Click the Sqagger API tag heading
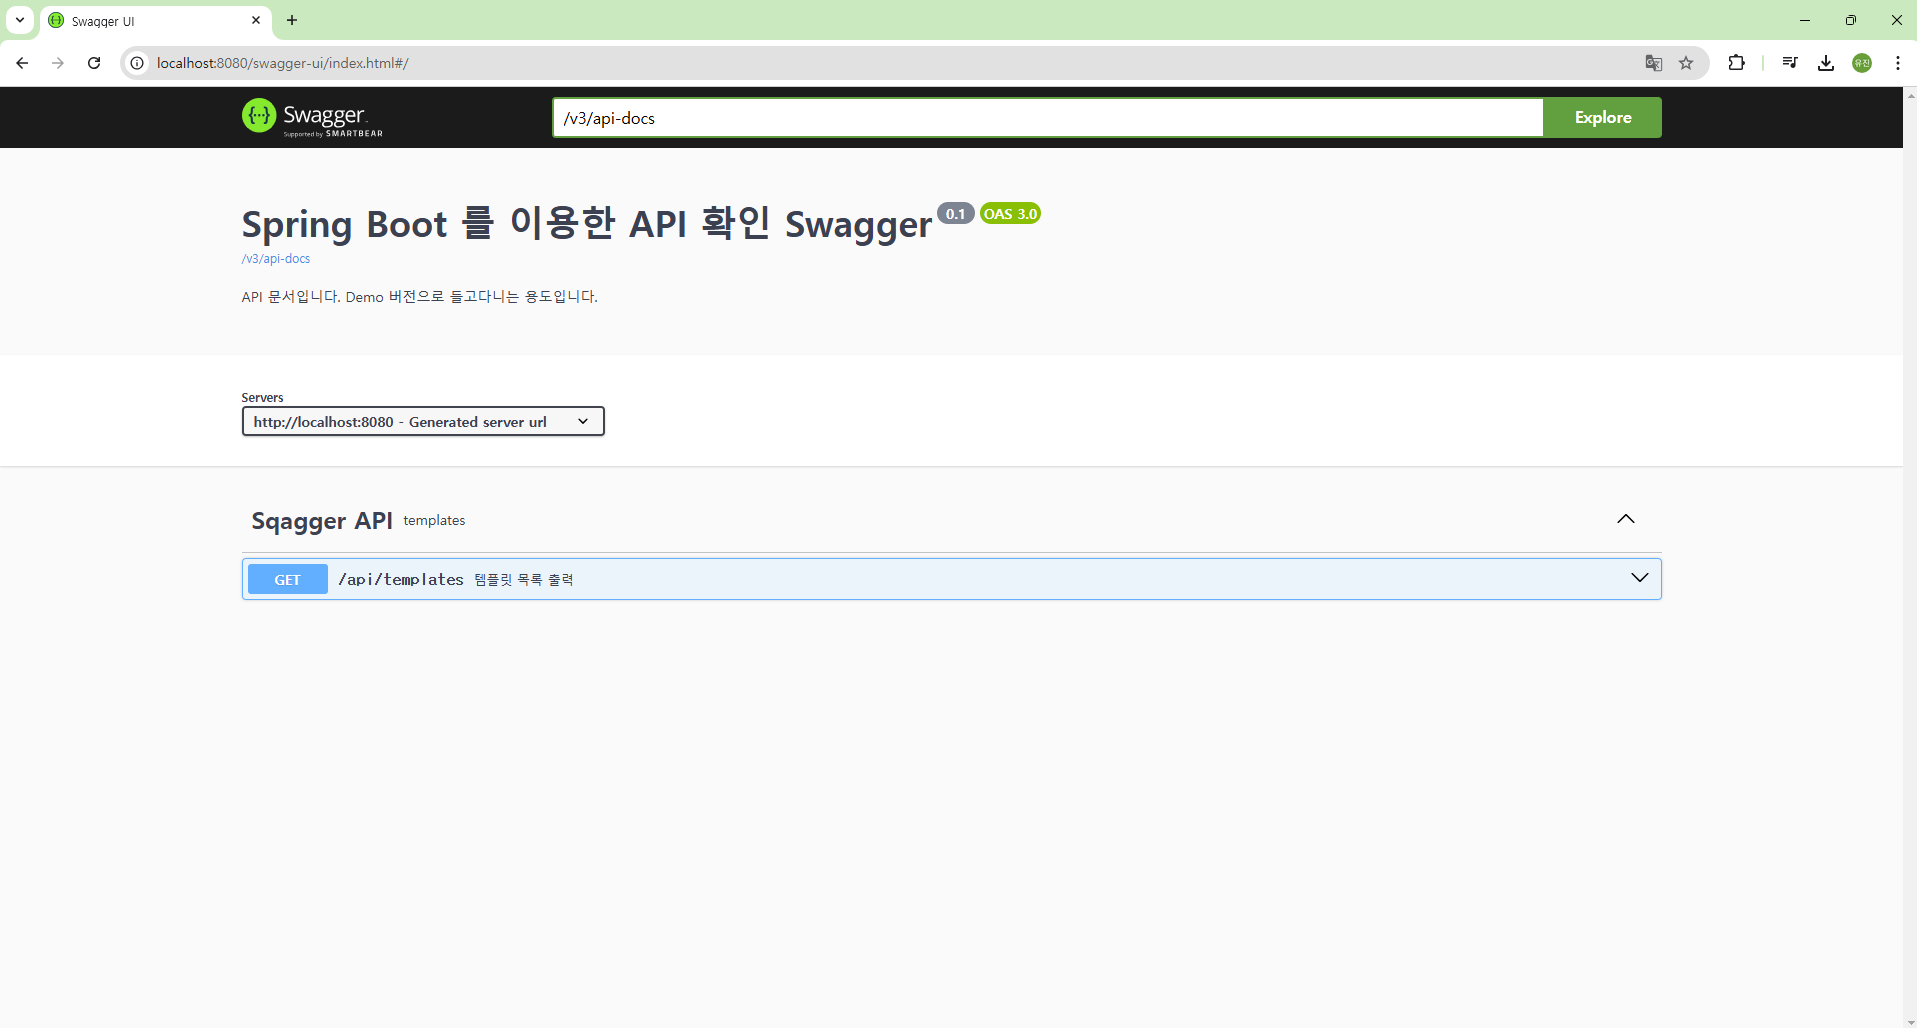 [322, 520]
